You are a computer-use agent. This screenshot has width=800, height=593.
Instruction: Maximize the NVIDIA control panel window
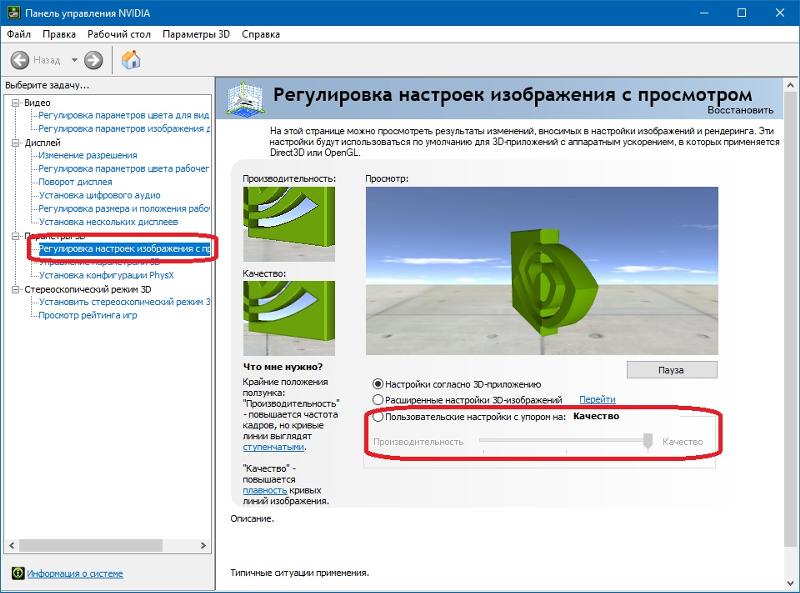(x=742, y=13)
